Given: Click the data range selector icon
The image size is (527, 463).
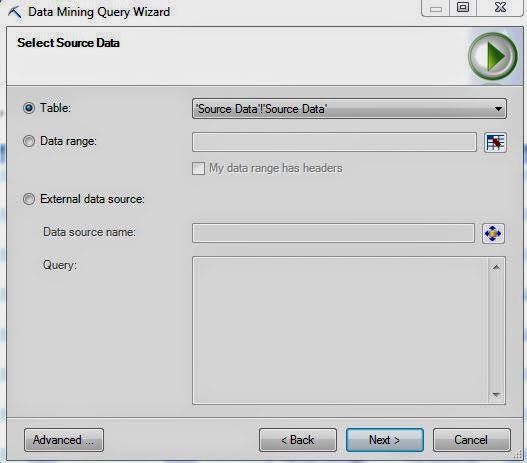Looking at the screenshot, I should (495, 142).
